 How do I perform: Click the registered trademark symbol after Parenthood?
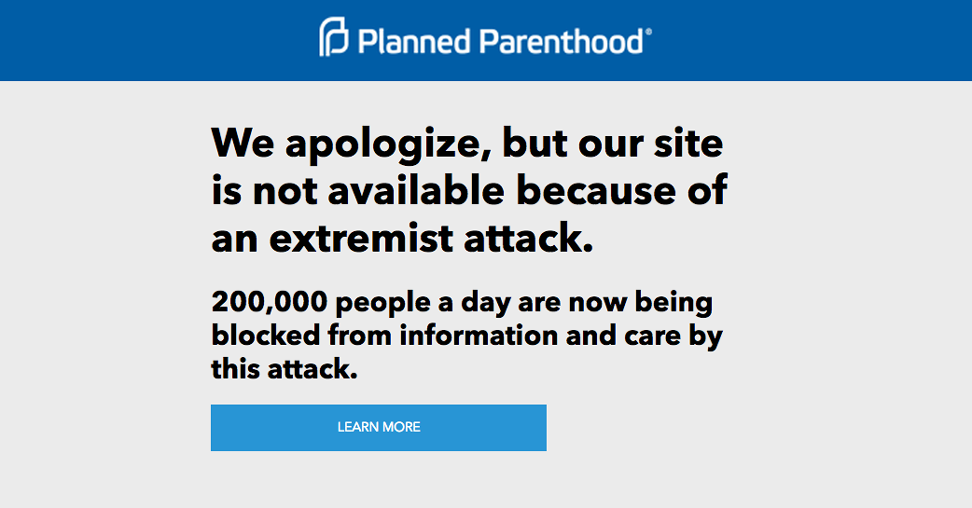[650, 32]
